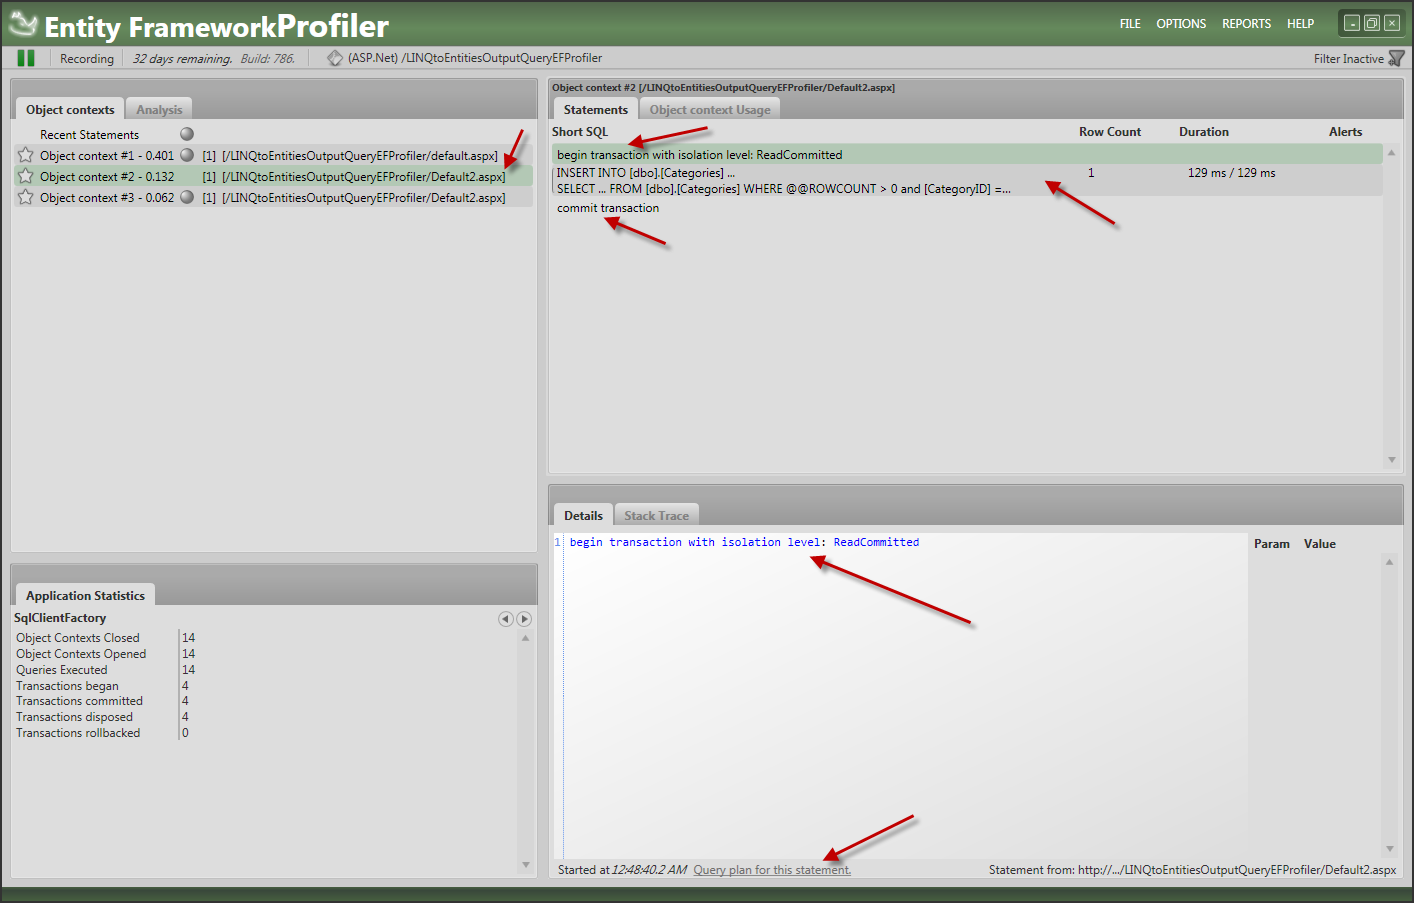This screenshot has width=1414, height=903.
Task: Click status circle of Object context #3
Action: (187, 197)
